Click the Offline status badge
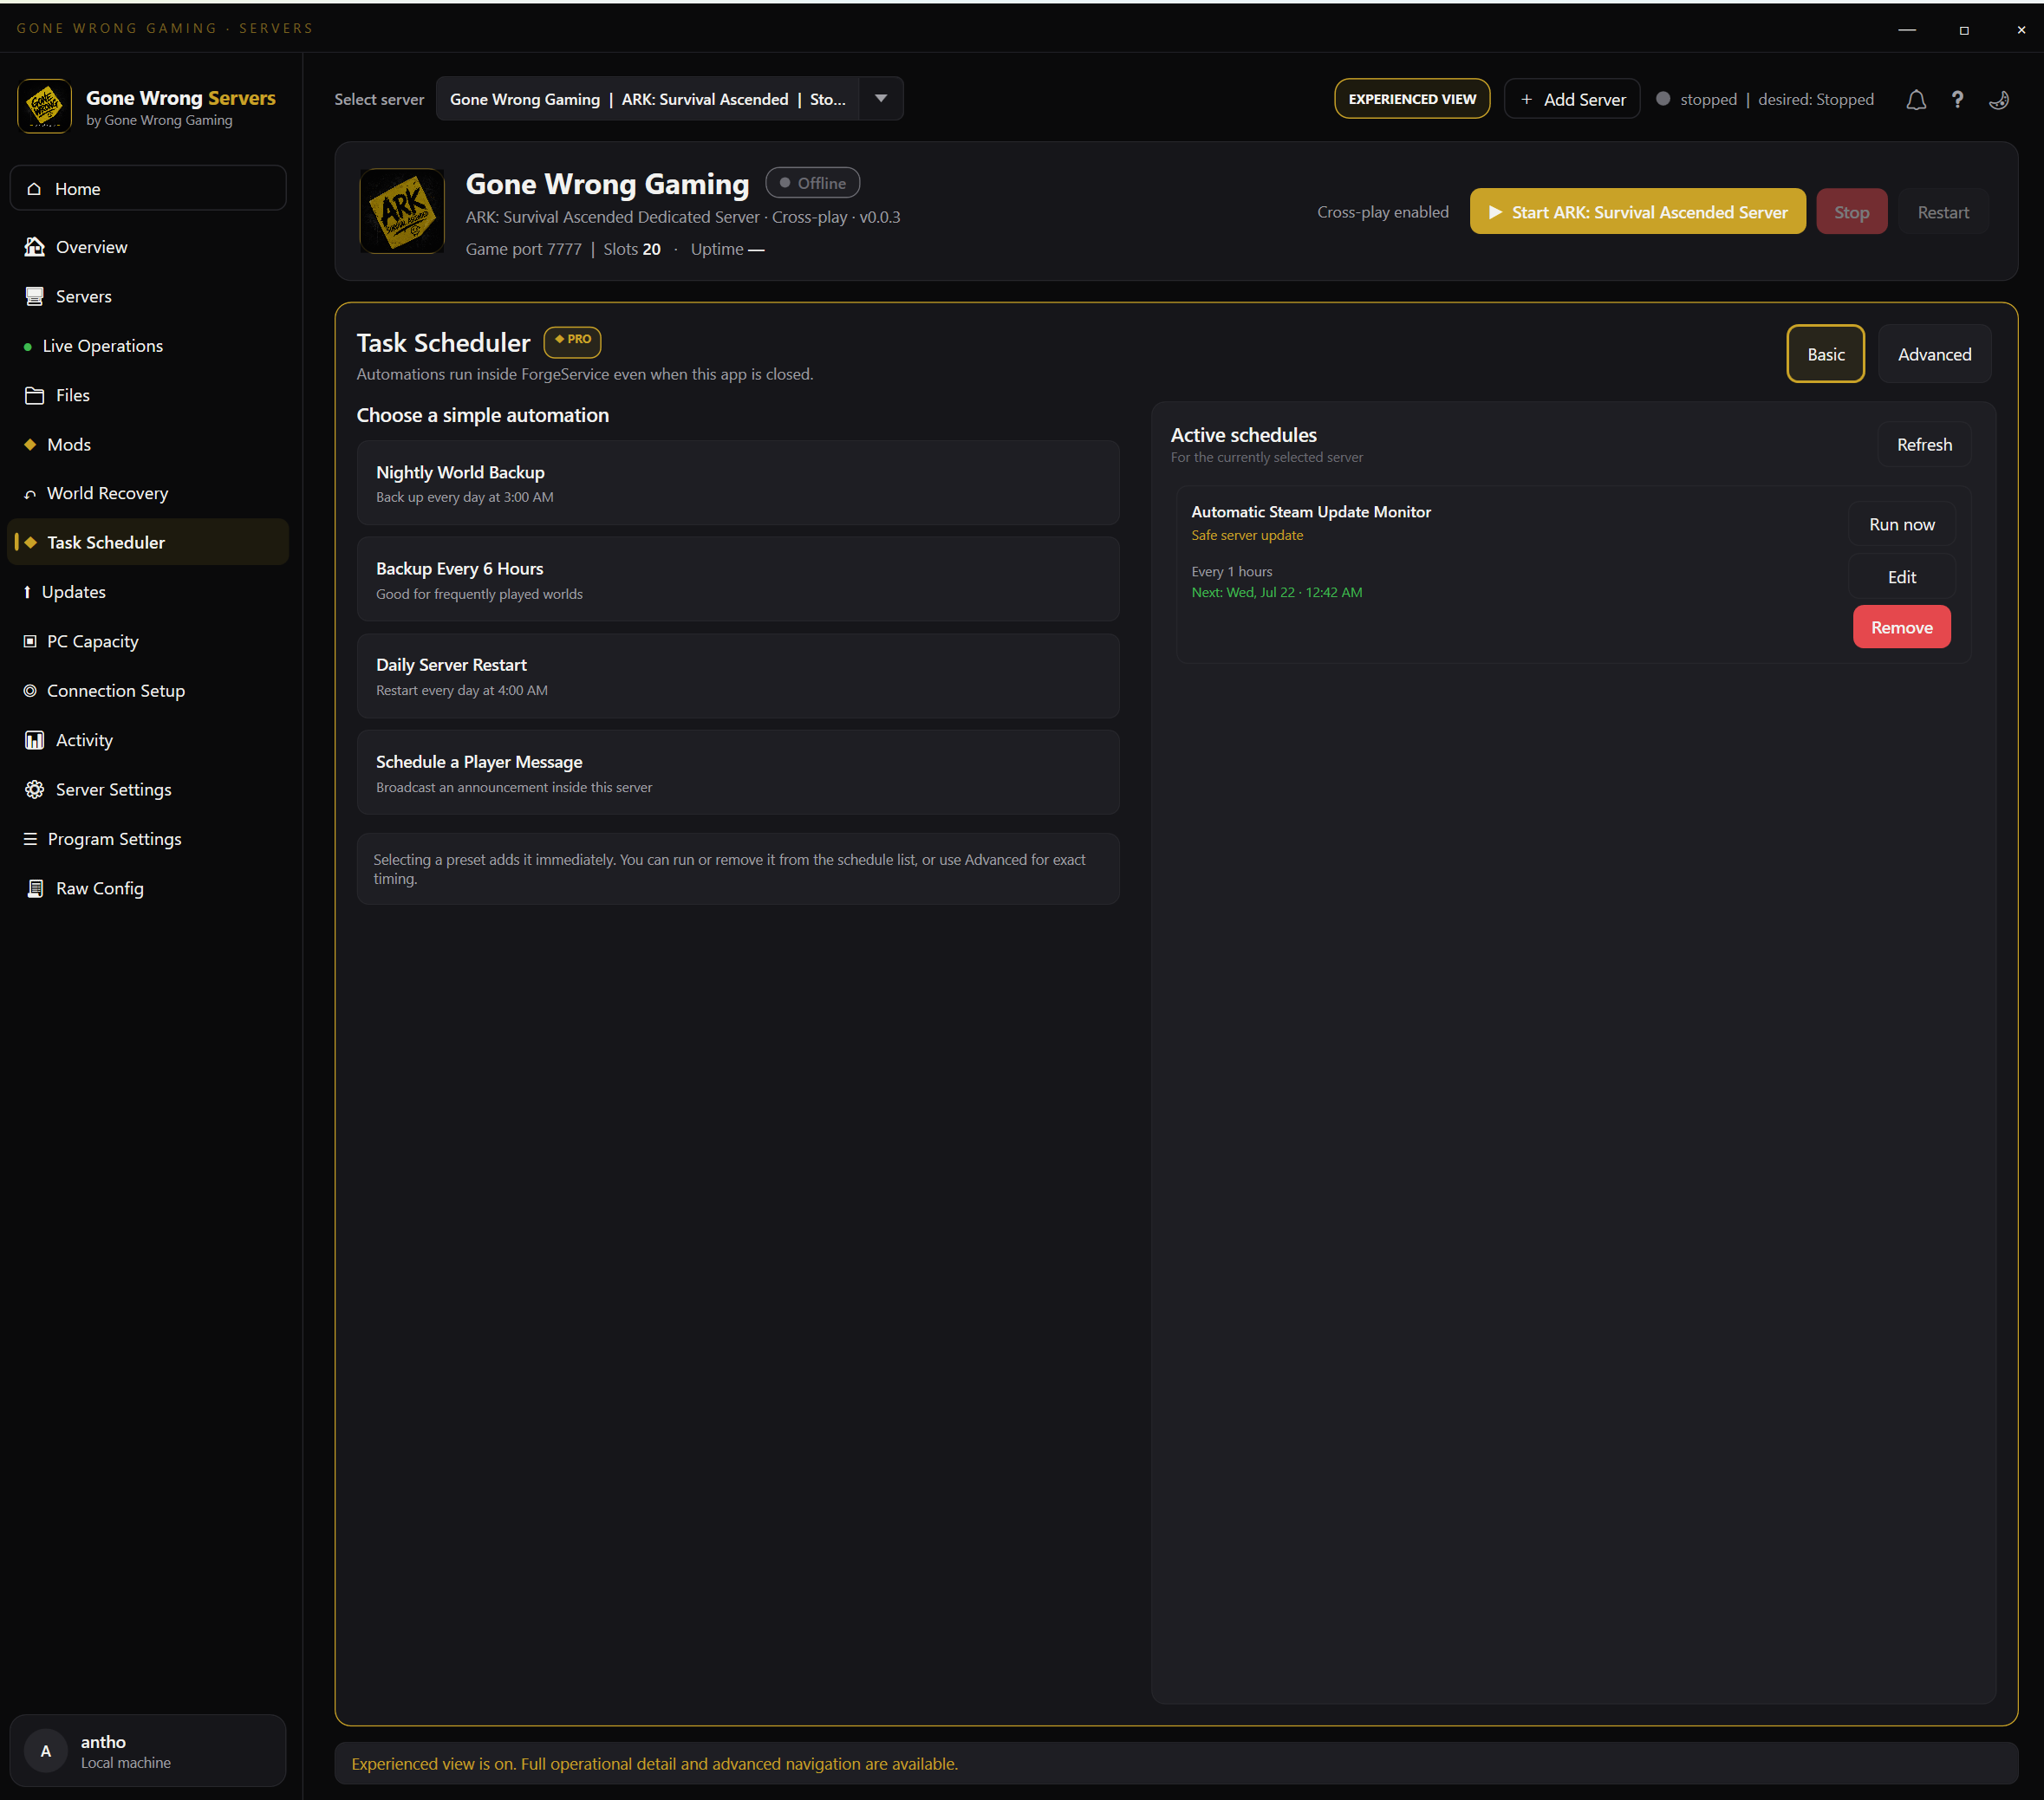2044x1800 pixels. pyautogui.click(x=812, y=183)
